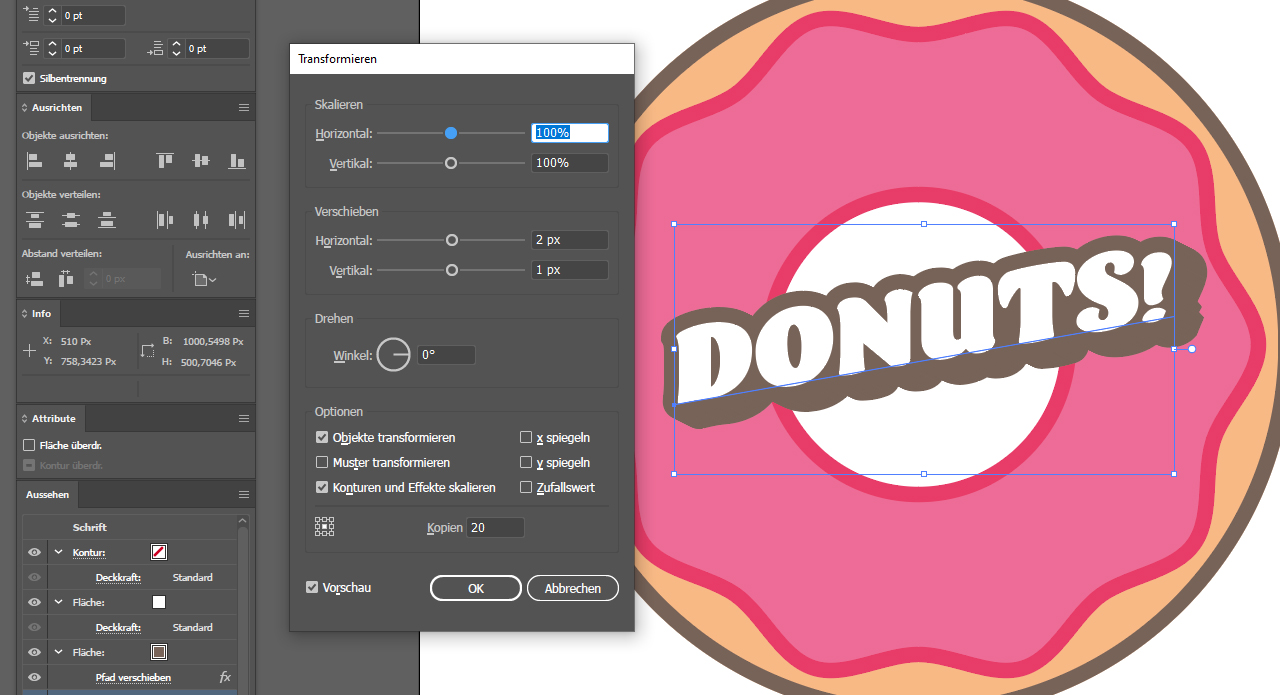The height and width of the screenshot is (695, 1280).
Task: Toggle the Vorschau preview checkbox
Action: [312, 587]
